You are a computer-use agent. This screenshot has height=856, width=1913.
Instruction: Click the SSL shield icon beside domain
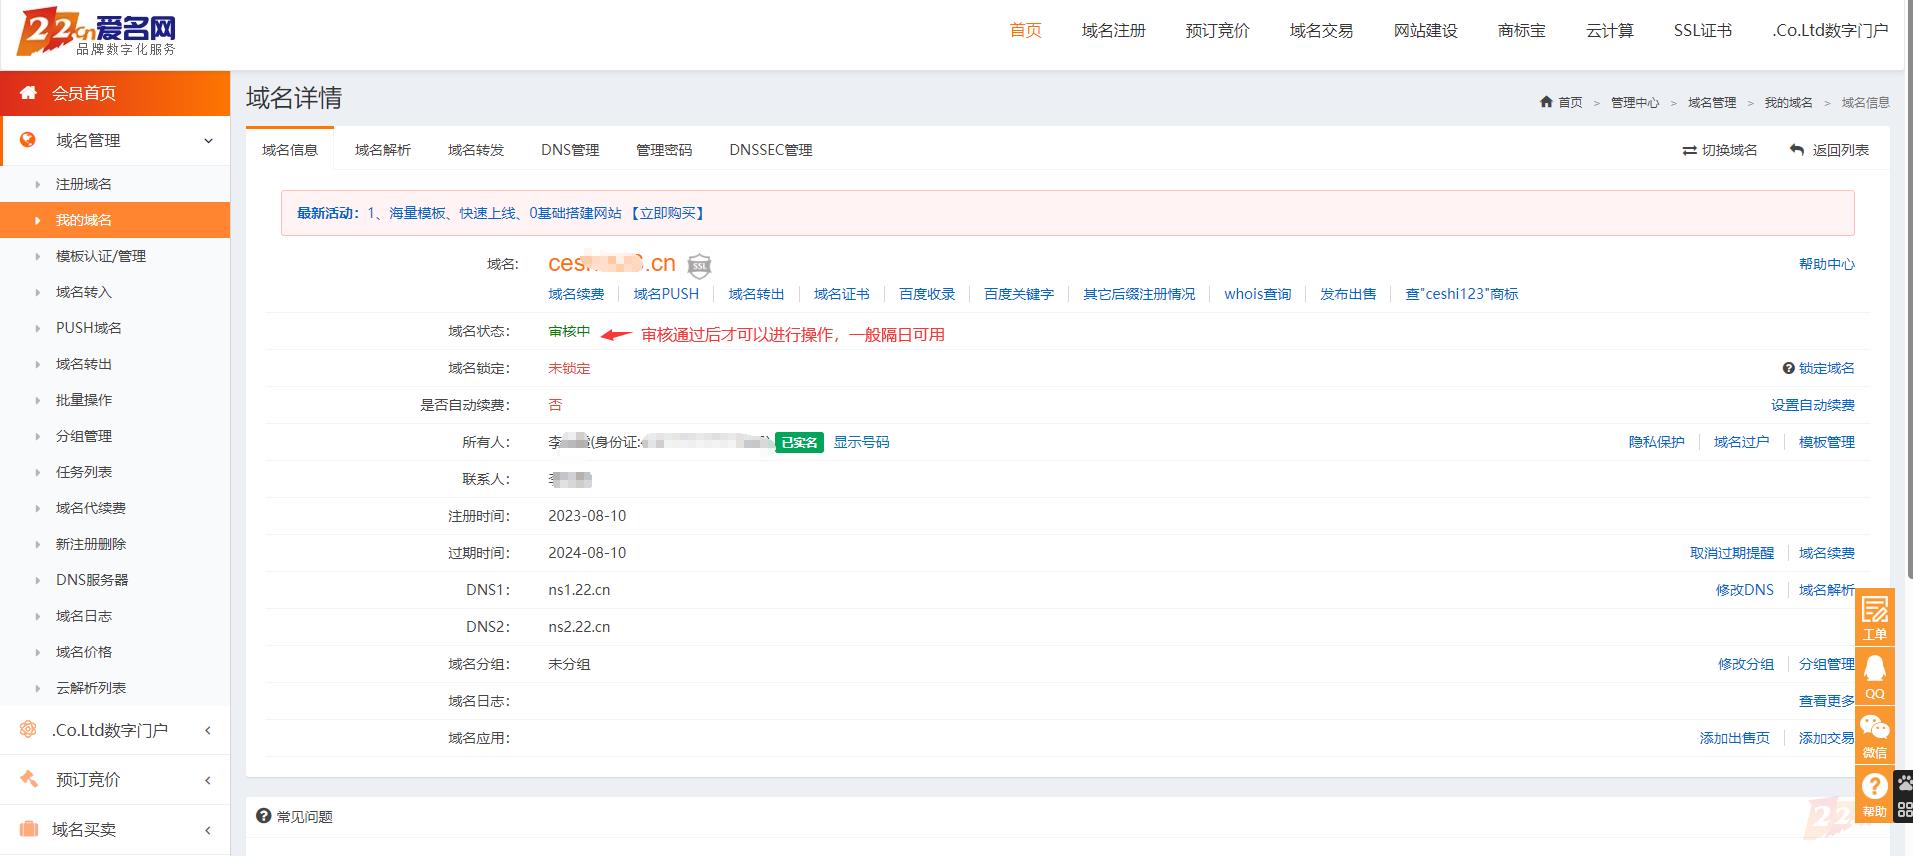click(x=700, y=265)
